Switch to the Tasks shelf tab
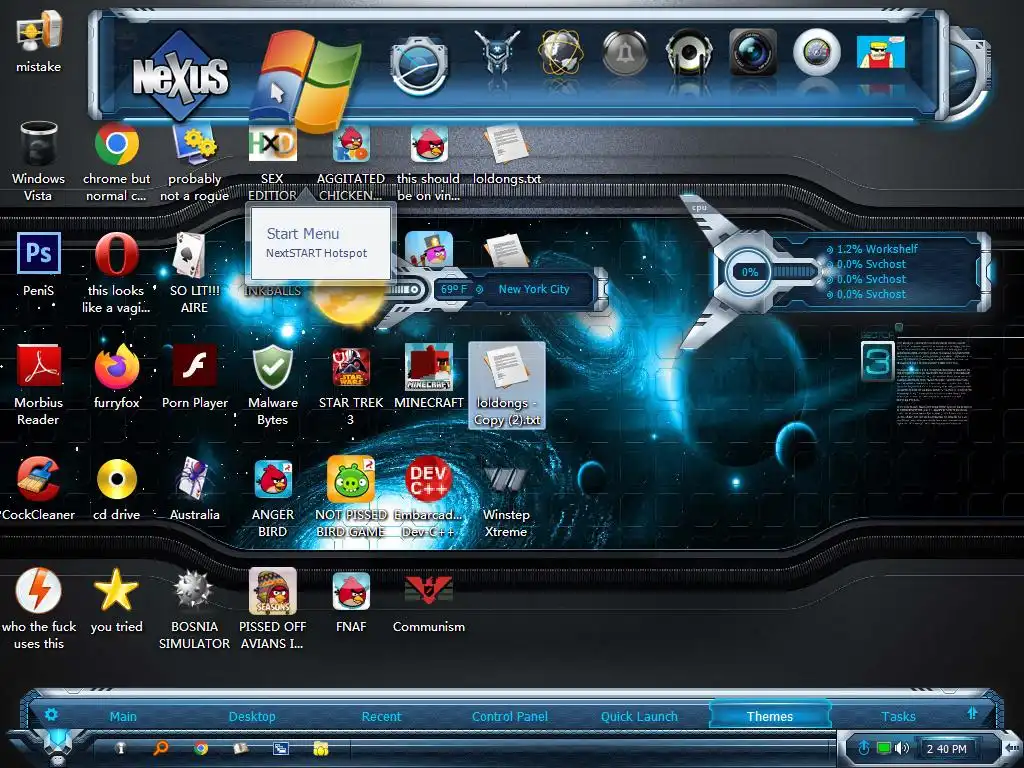The width and height of the screenshot is (1024, 768). click(898, 716)
